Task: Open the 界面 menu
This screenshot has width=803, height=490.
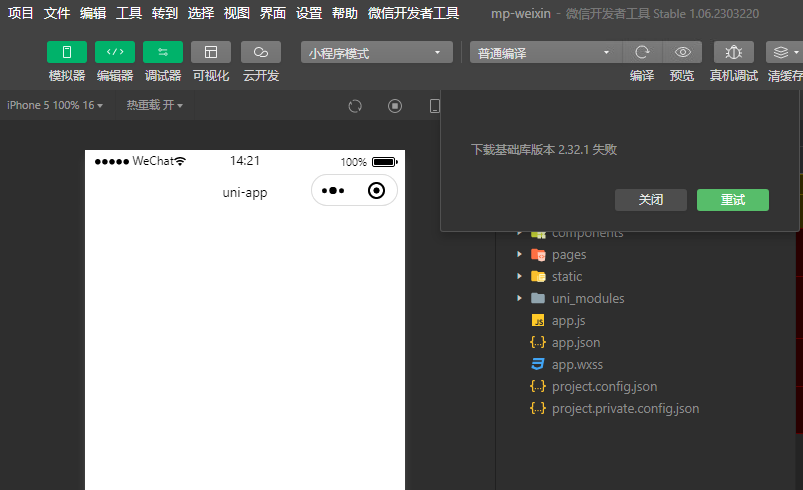Action: tap(272, 13)
